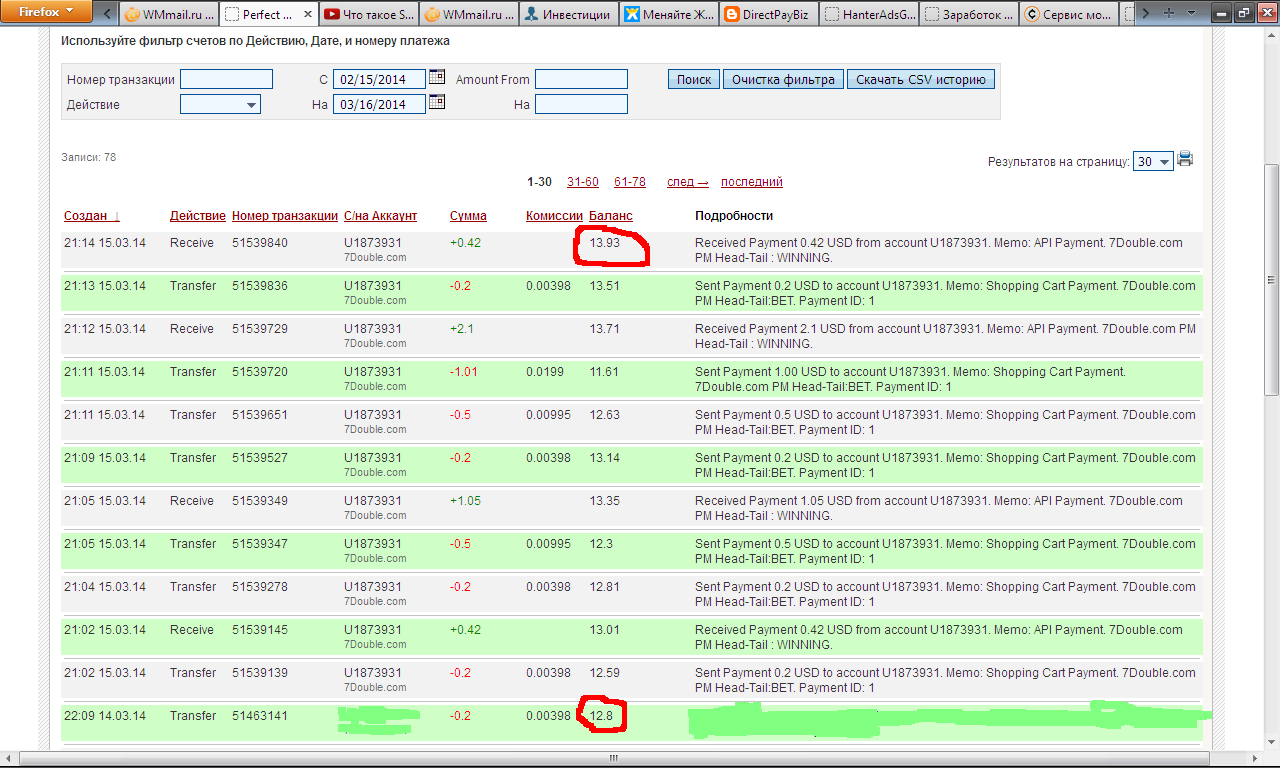Open the orange Firefox menu button

point(44,12)
